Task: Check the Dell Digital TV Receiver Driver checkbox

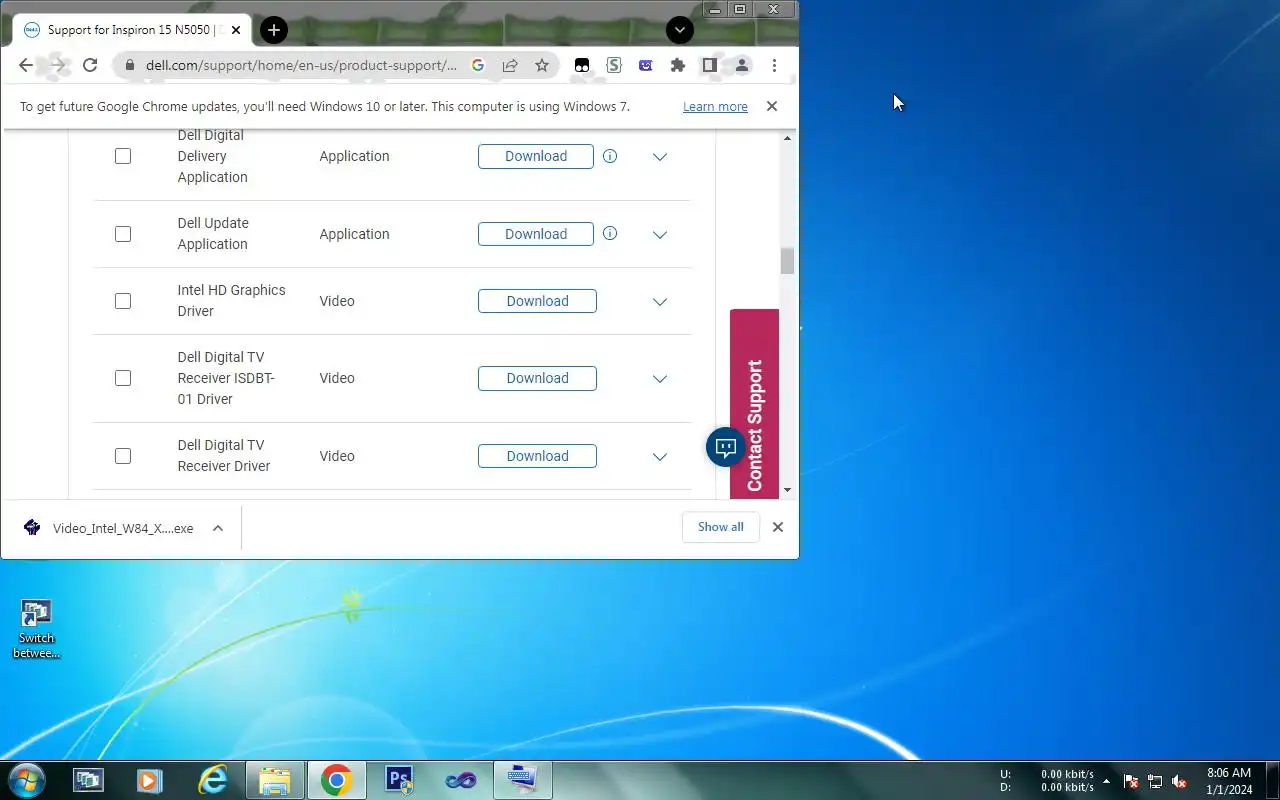Action: pyautogui.click(x=123, y=456)
